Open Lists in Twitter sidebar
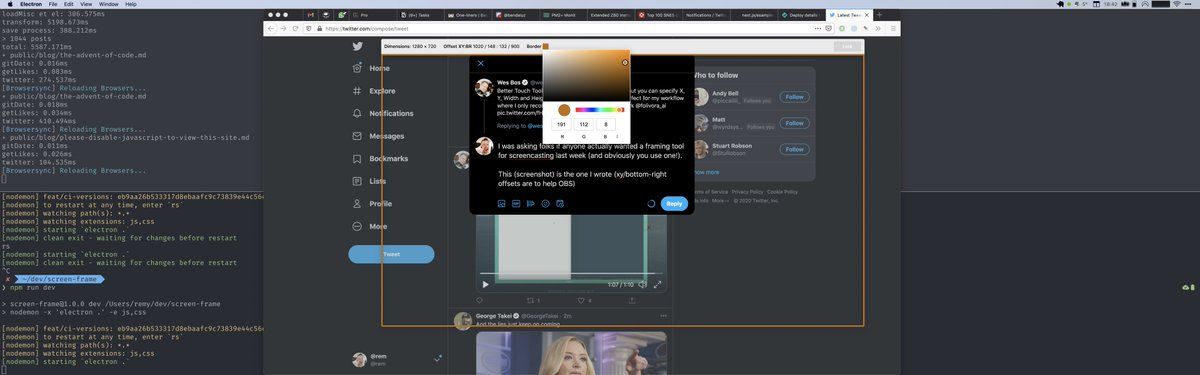The image size is (1200, 375). 368,181
